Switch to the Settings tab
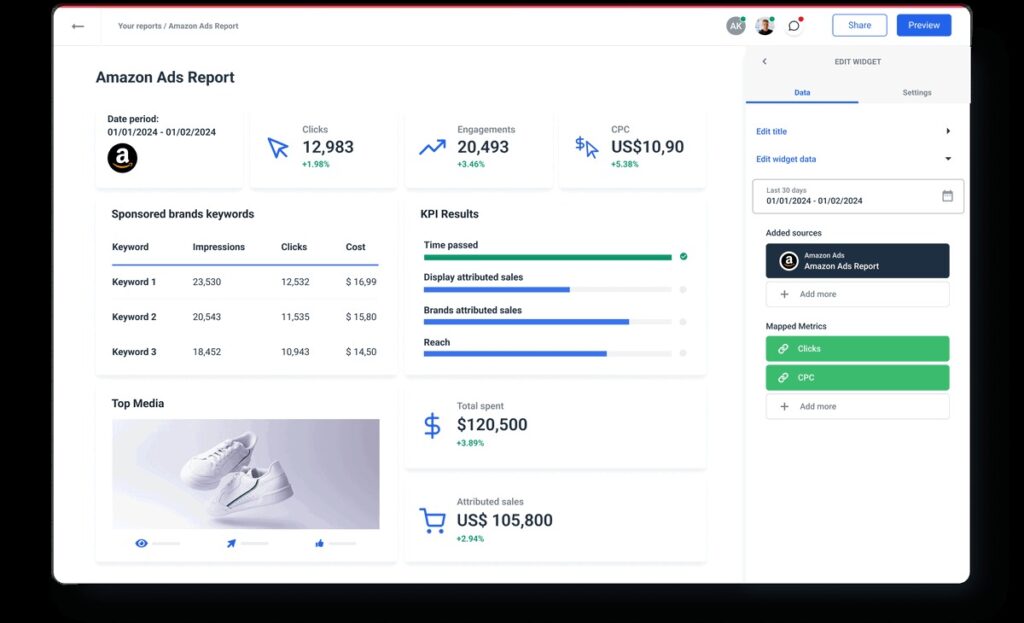This screenshot has height=623, width=1024. click(x=917, y=93)
